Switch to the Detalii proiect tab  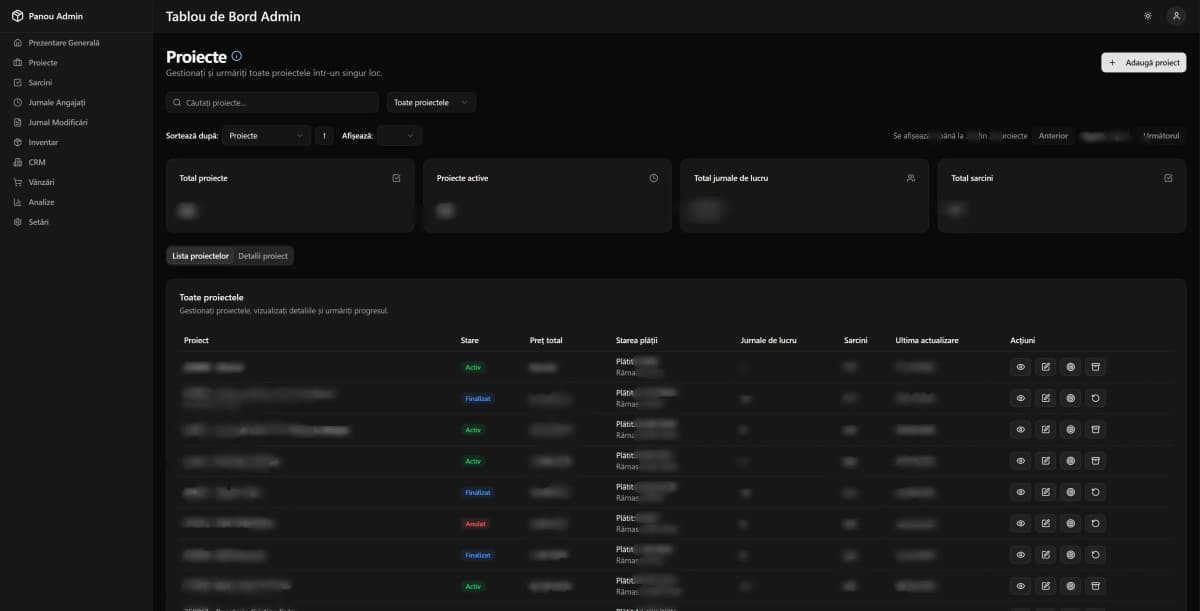tap(263, 256)
